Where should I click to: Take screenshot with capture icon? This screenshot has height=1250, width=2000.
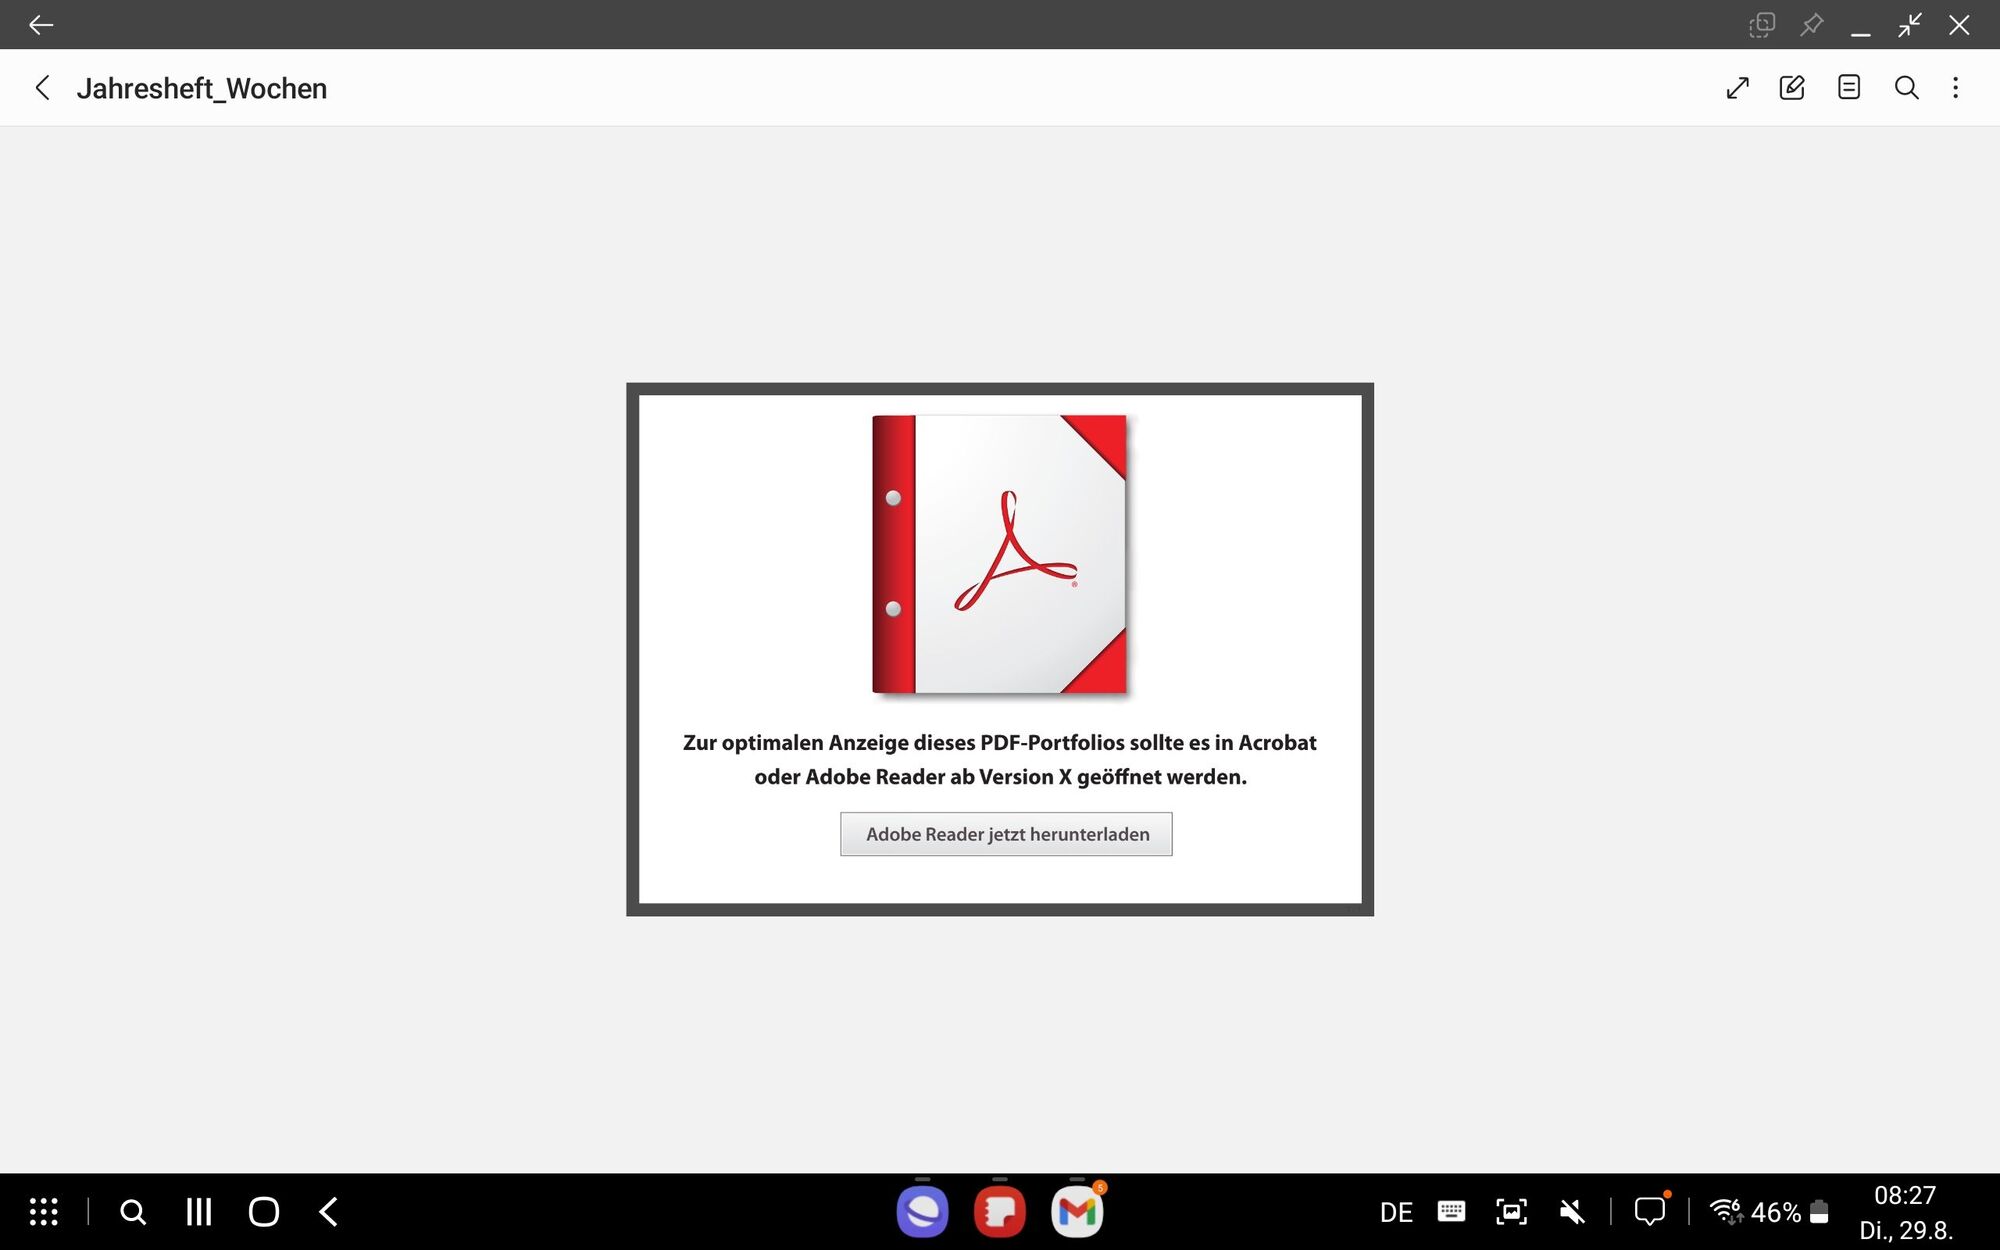click(x=1511, y=1212)
